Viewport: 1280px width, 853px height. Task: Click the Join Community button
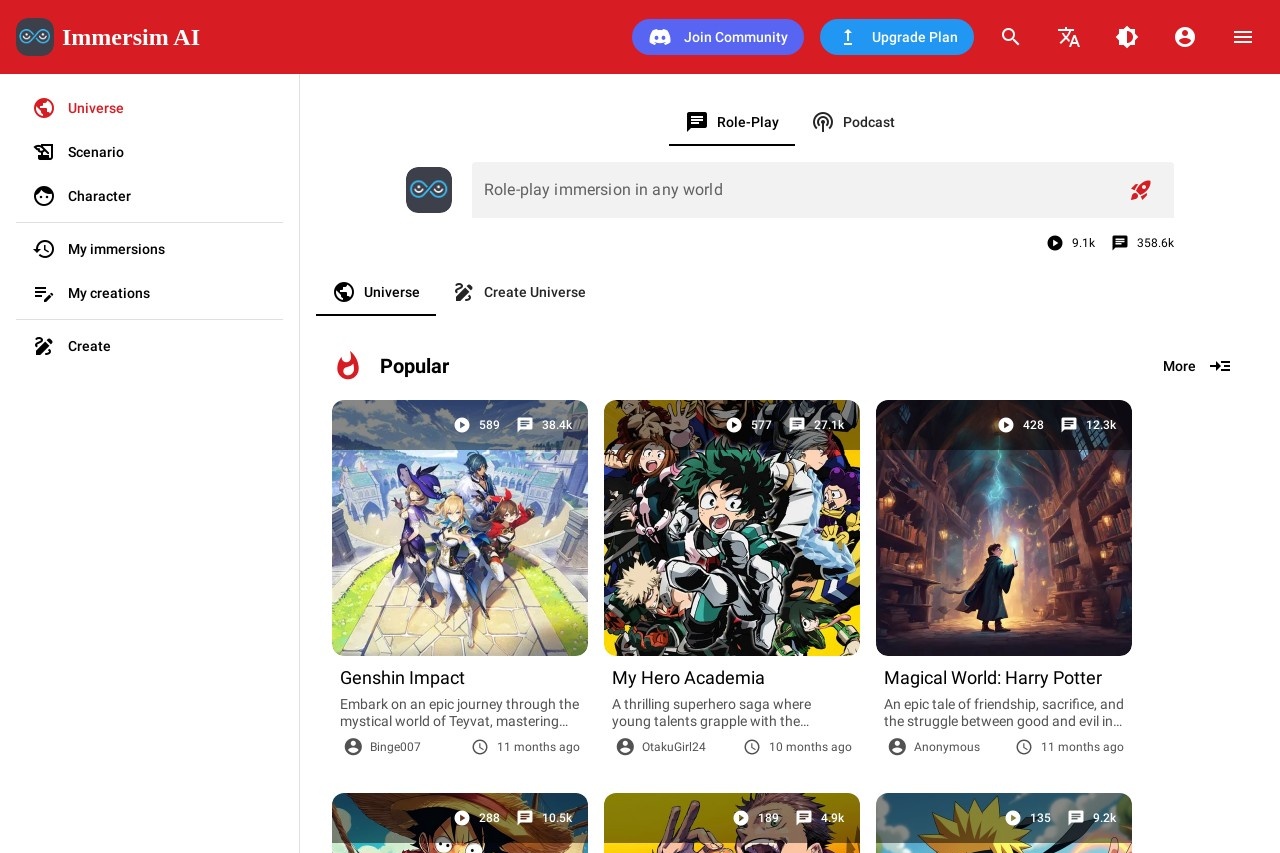click(x=718, y=37)
